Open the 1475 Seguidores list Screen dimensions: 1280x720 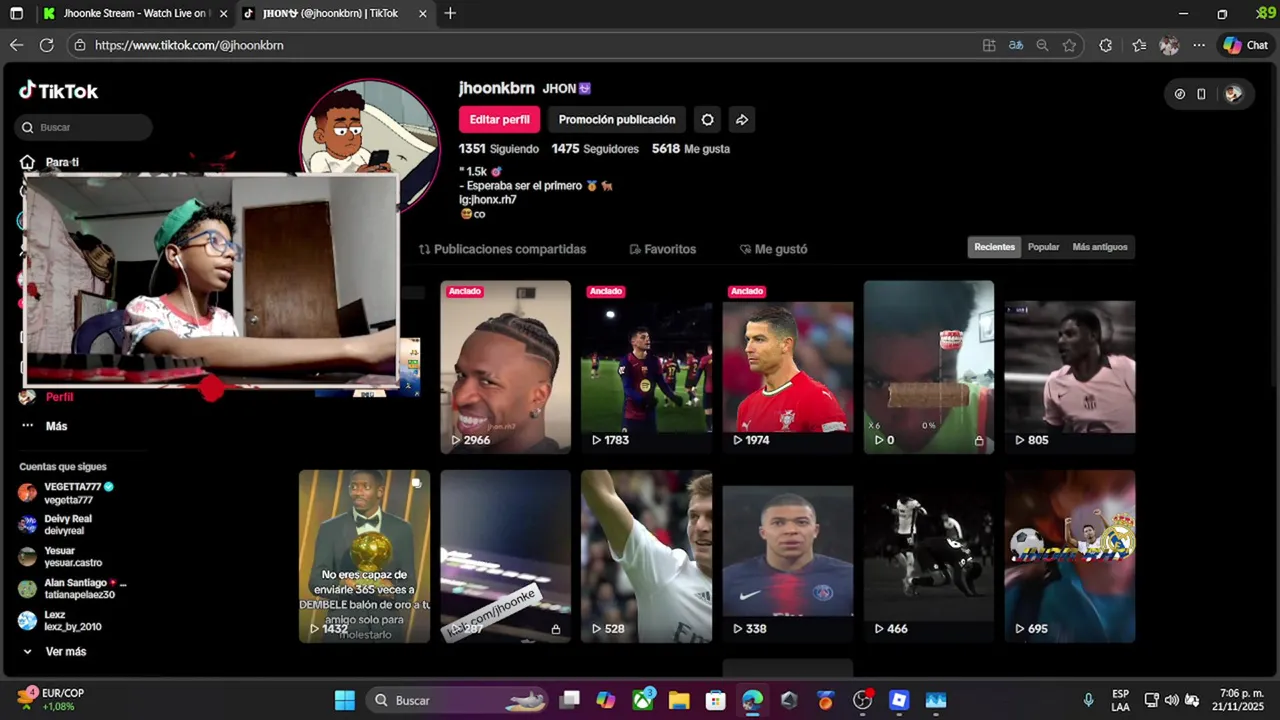point(595,149)
